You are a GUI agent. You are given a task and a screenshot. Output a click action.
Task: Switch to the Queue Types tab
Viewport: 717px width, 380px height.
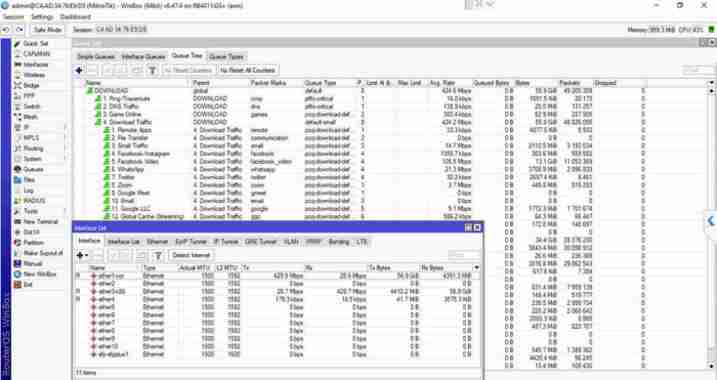(226, 57)
